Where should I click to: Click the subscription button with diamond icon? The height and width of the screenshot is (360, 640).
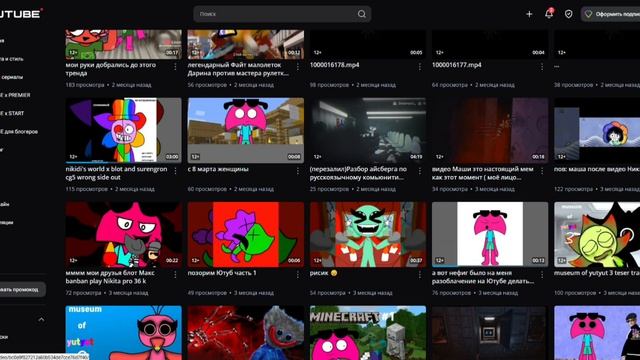pos(611,14)
